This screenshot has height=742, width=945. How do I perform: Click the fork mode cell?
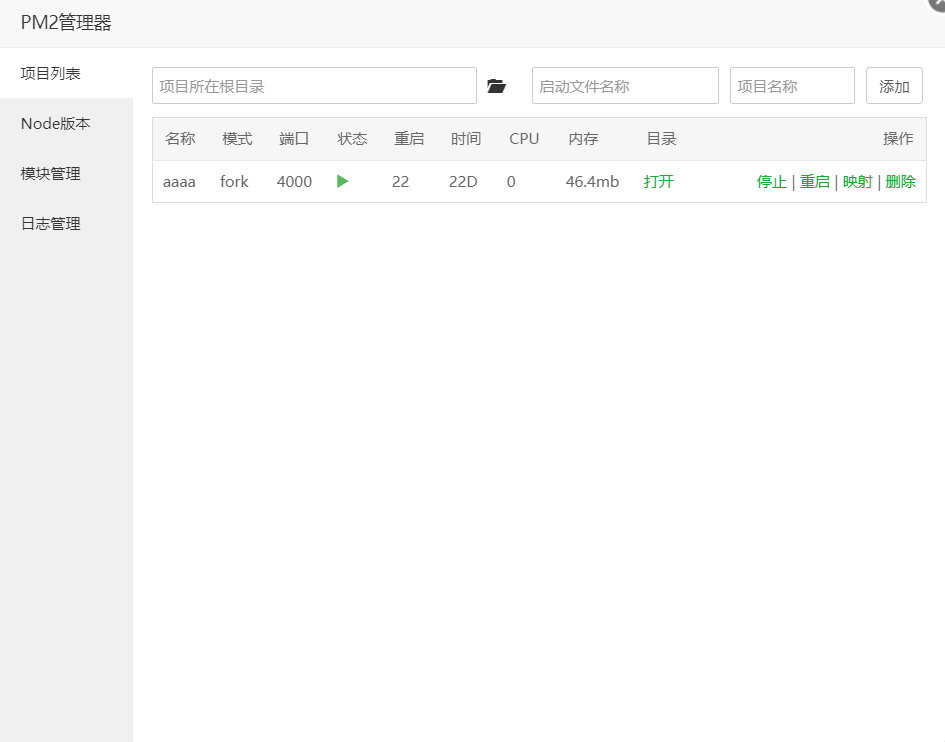coord(234,181)
